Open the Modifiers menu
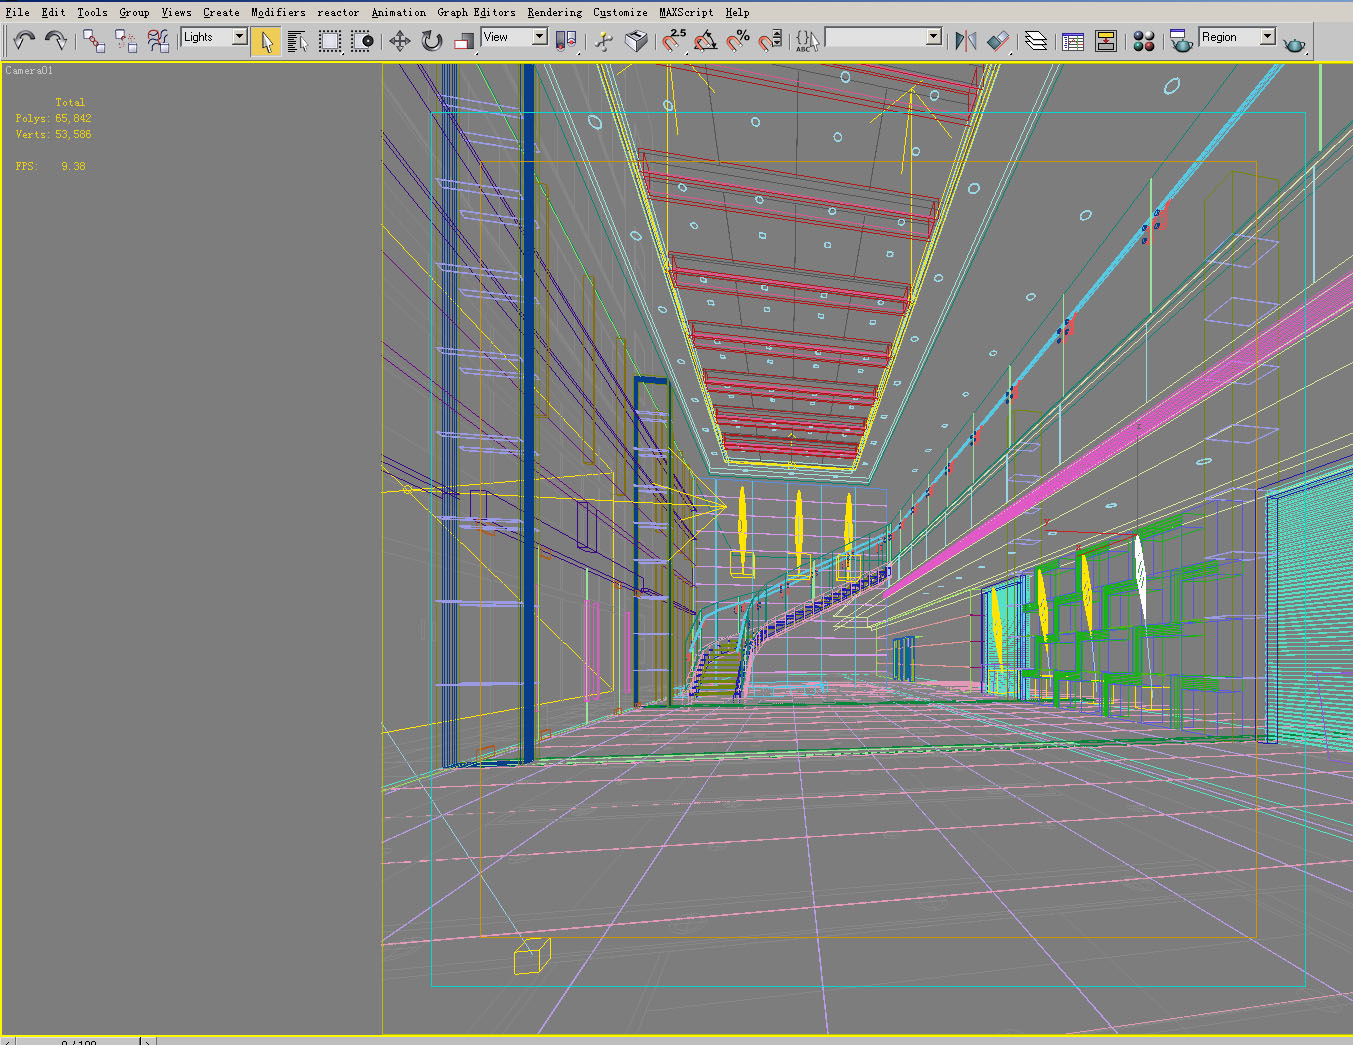This screenshot has width=1353, height=1045. coord(278,12)
